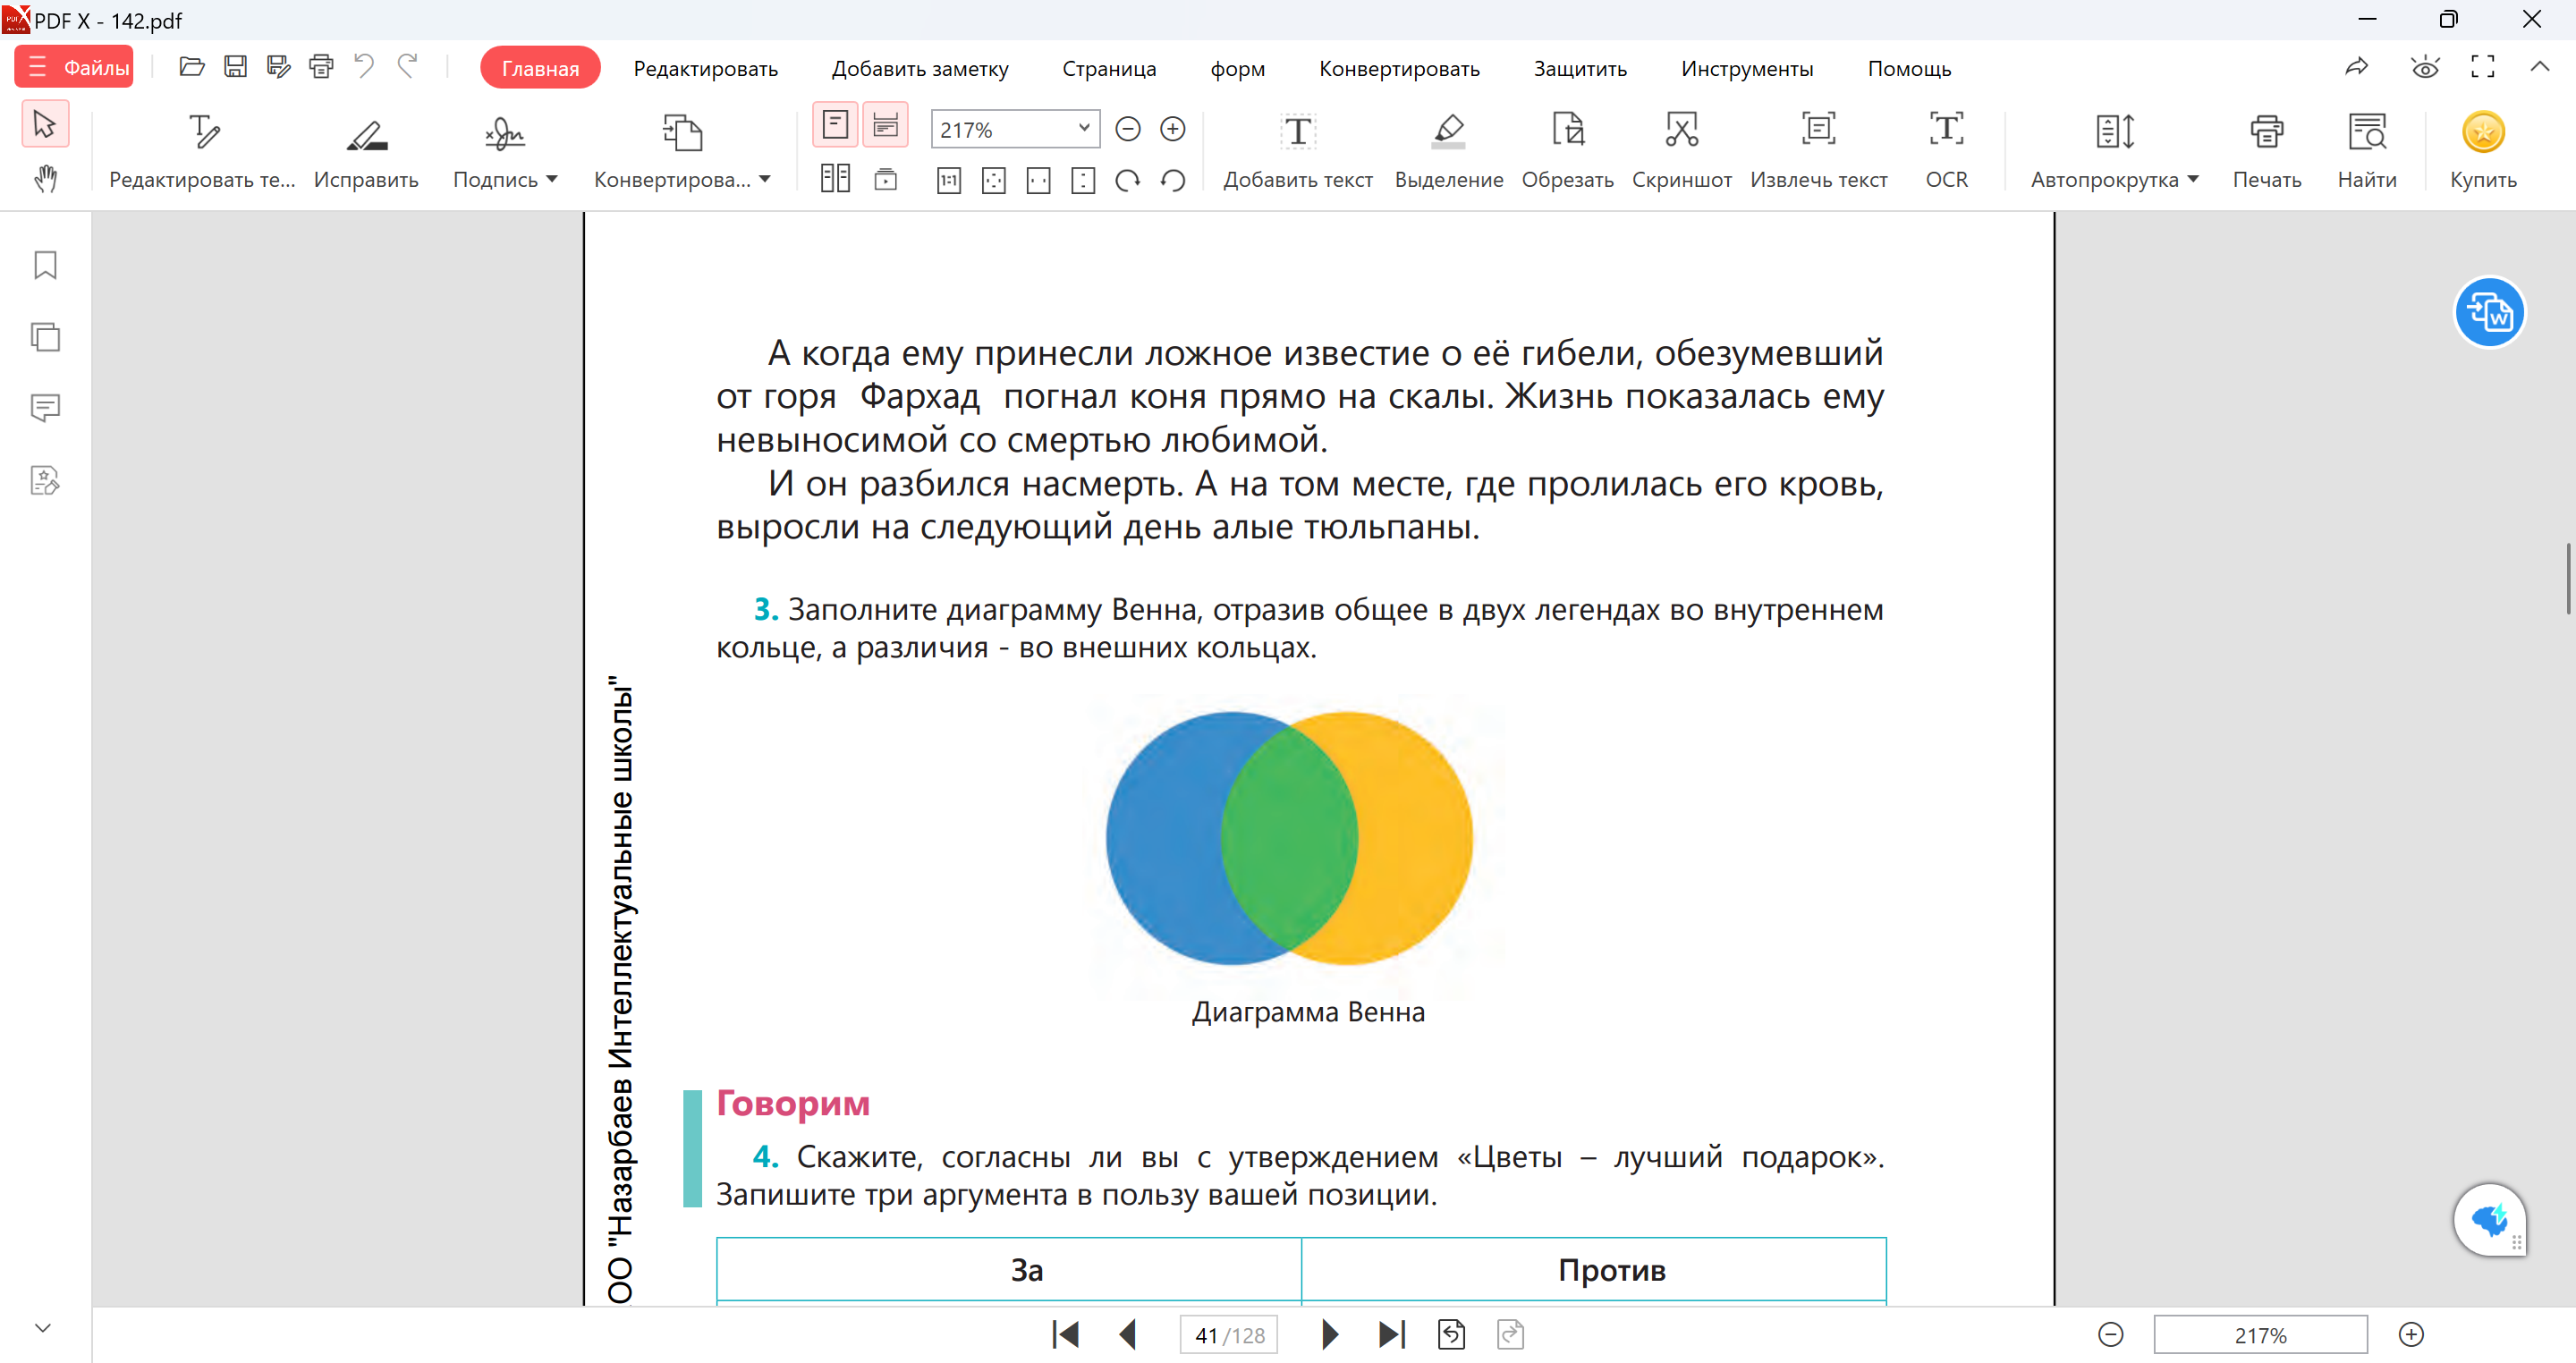Toggle the hand pan tool
Screen dimensions: 2576x1363
45,179
